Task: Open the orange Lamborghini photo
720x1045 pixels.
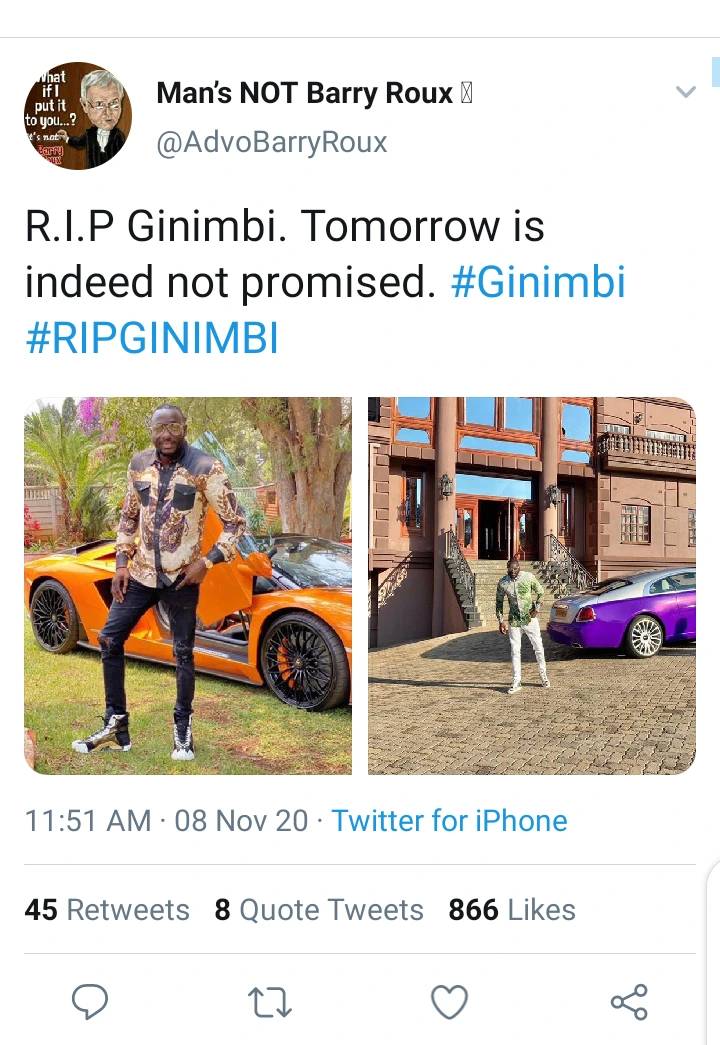Action: [x=188, y=586]
